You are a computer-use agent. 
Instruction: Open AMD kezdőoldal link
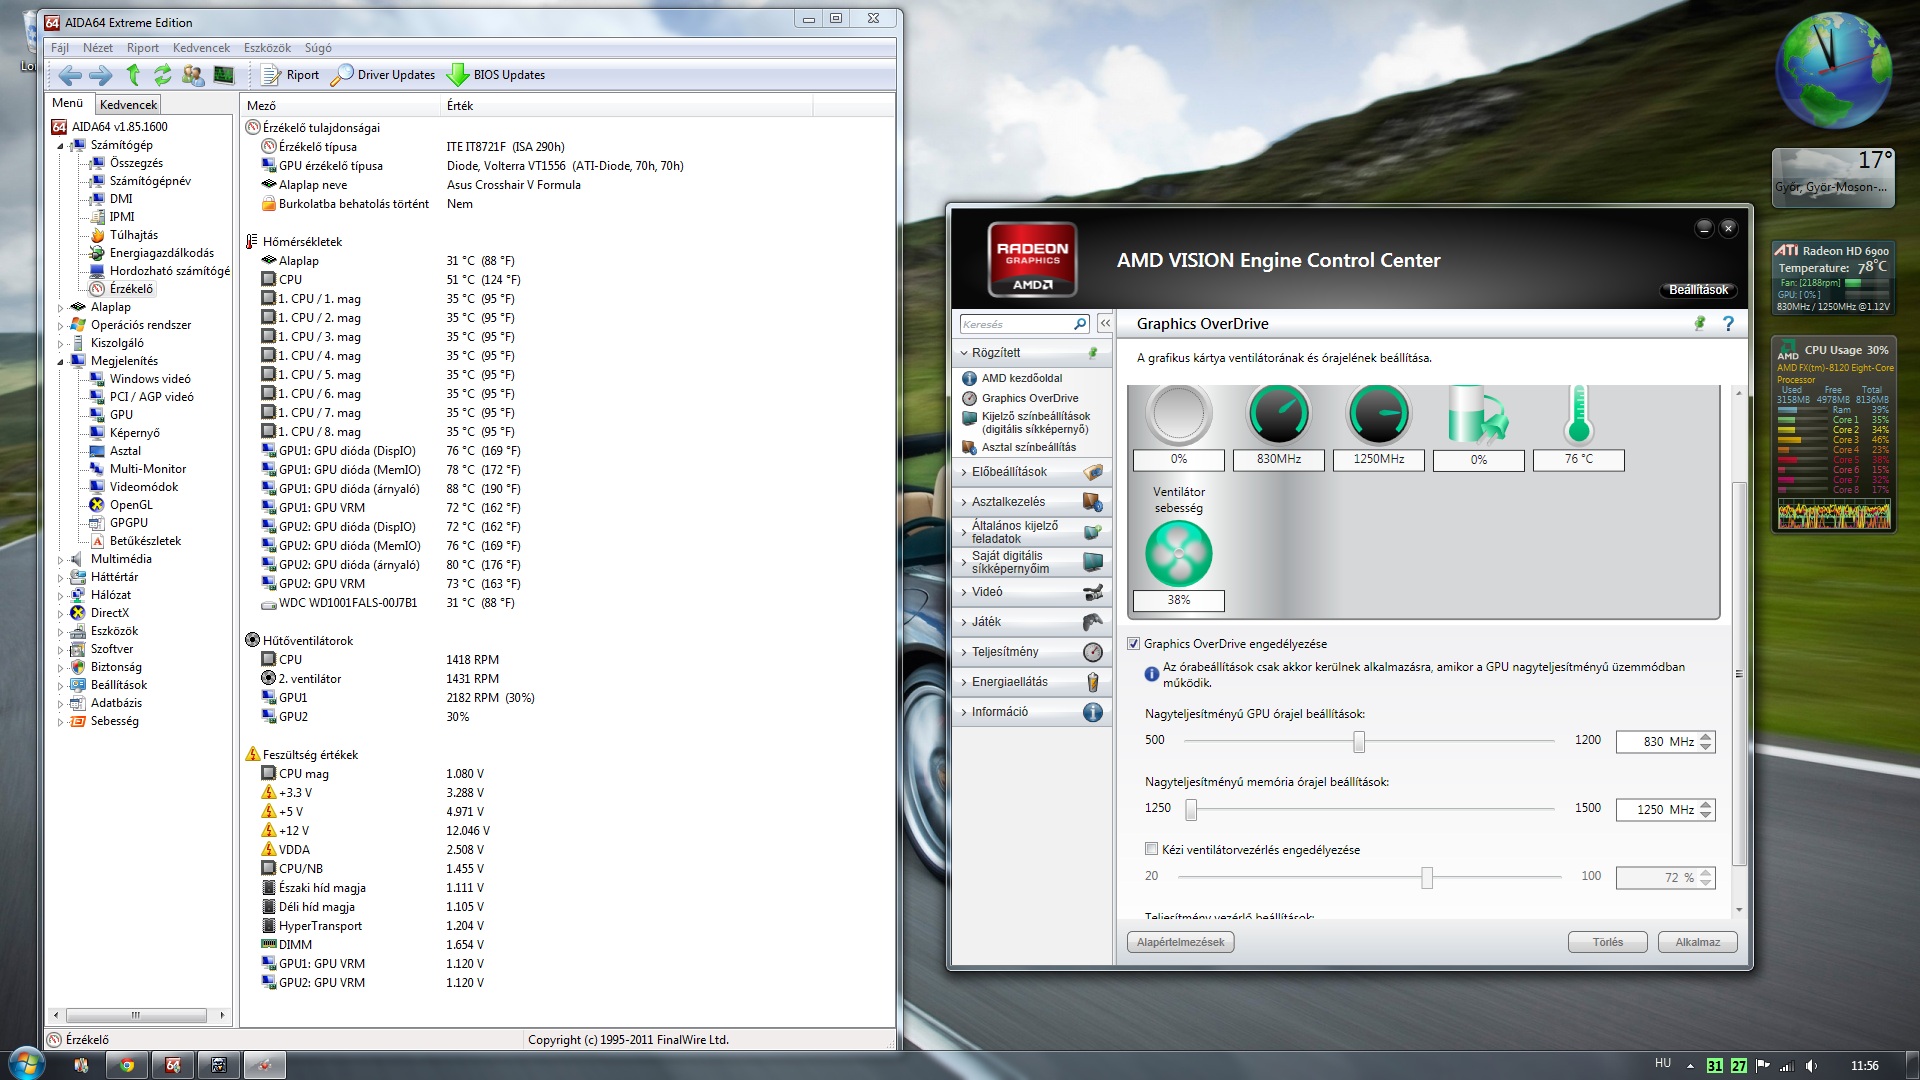tap(1021, 378)
